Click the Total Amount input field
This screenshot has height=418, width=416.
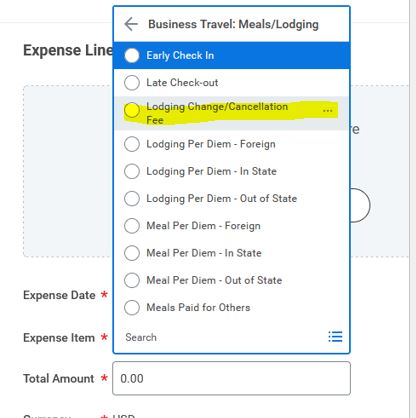coord(231,378)
